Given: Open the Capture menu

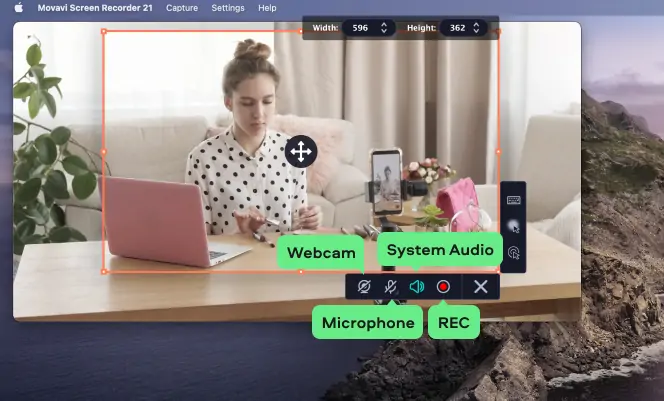Looking at the screenshot, I should click(x=182, y=8).
